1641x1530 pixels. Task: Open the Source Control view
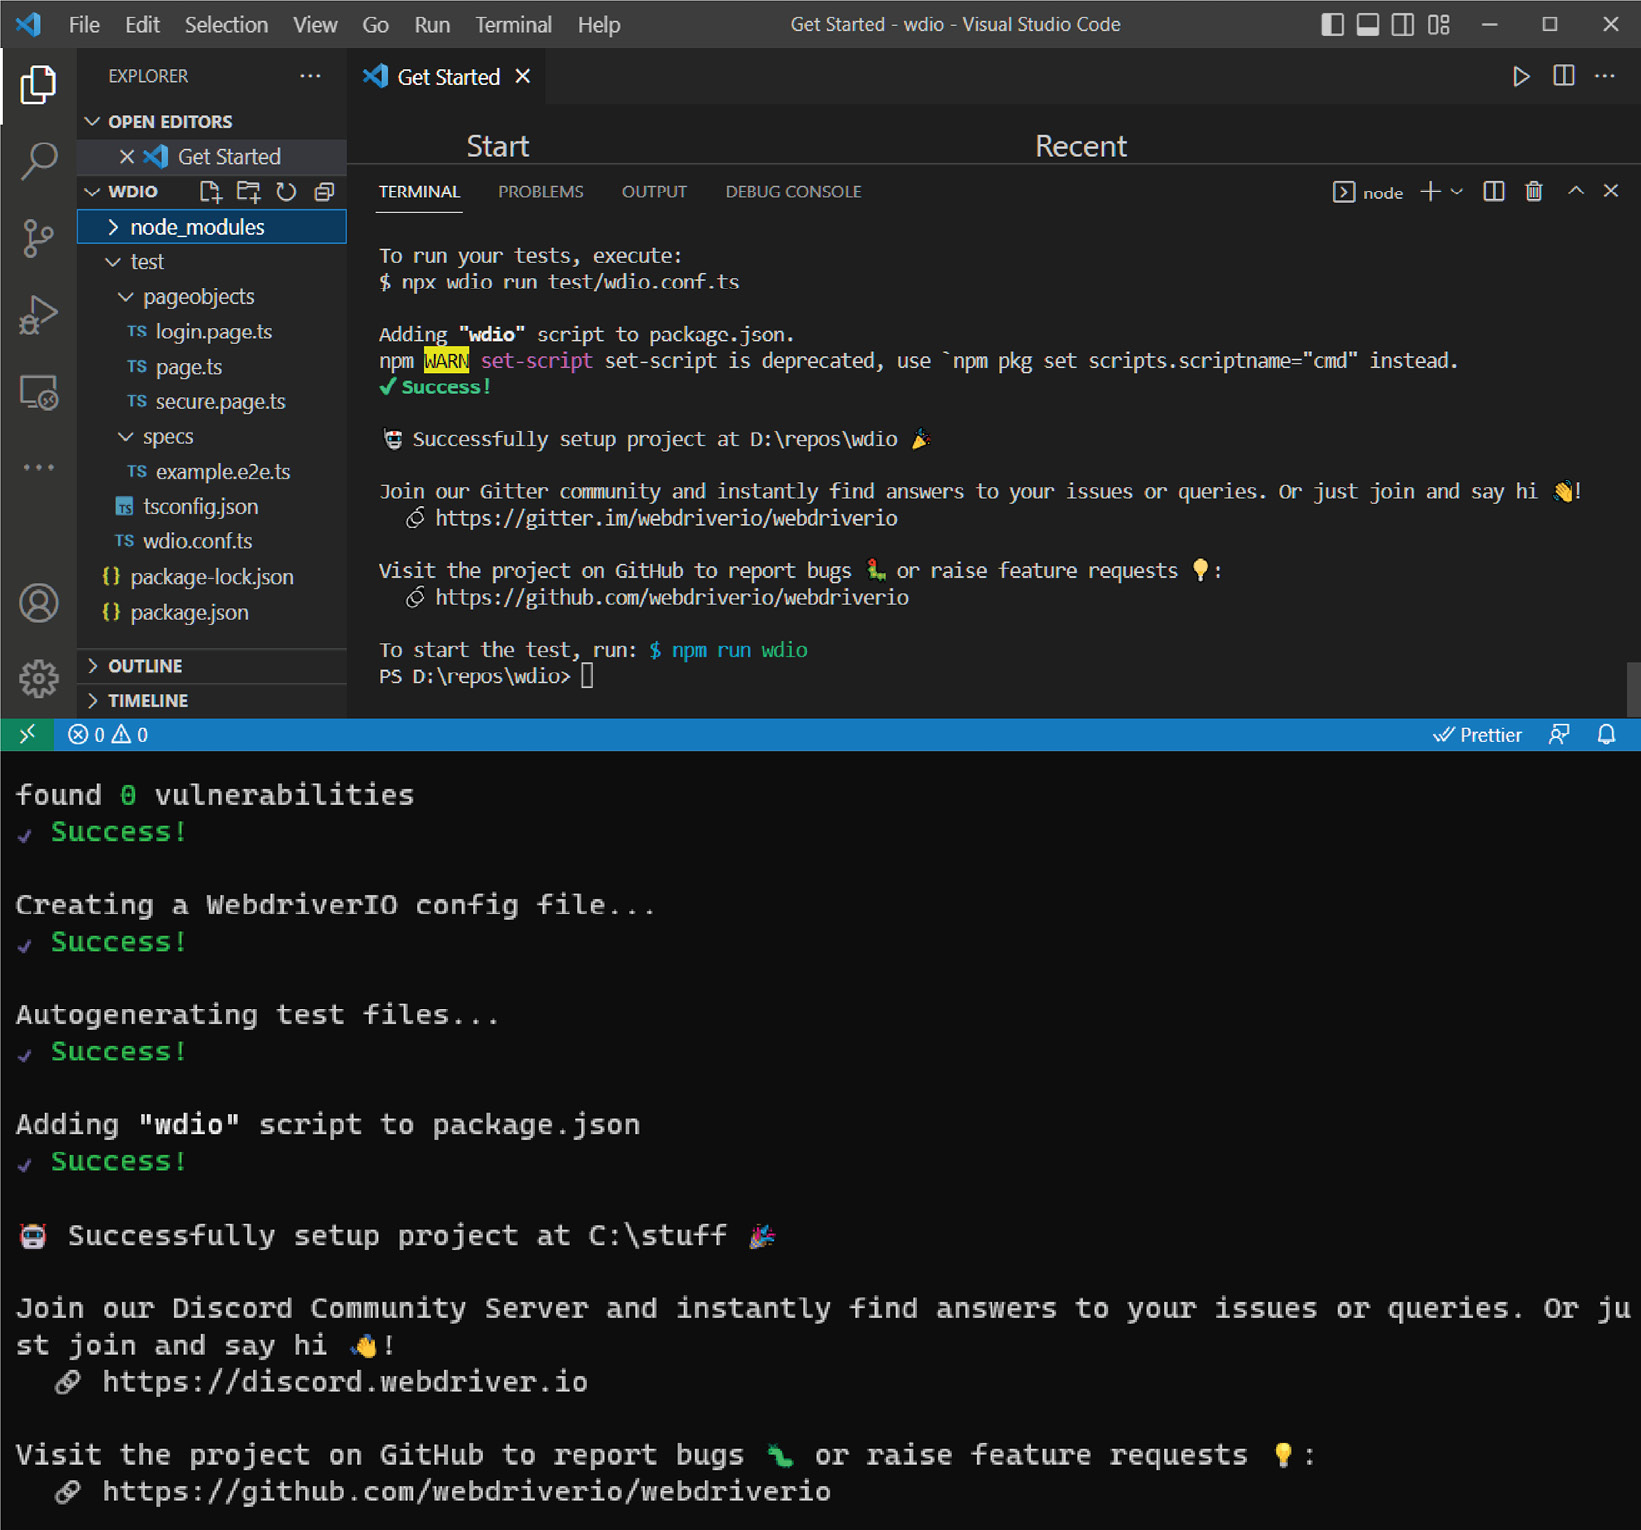(38, 238)
